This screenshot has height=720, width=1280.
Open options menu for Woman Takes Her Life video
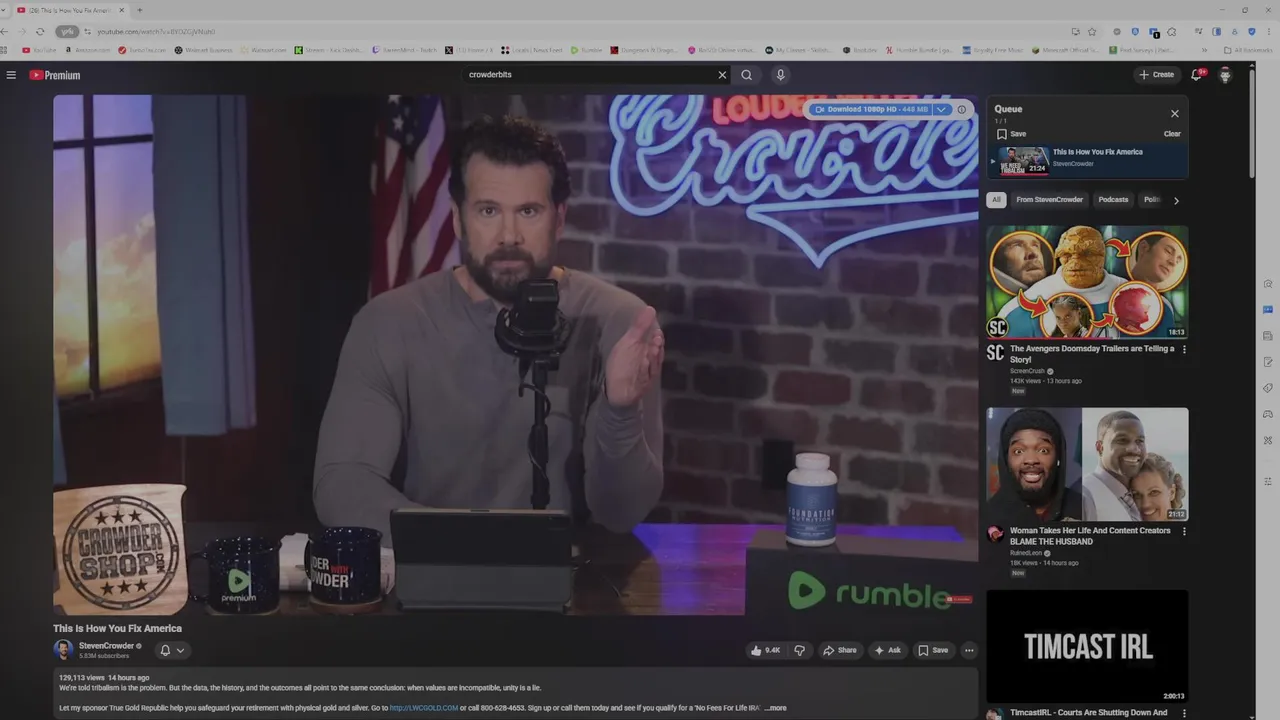click(x=1184, y=532)
